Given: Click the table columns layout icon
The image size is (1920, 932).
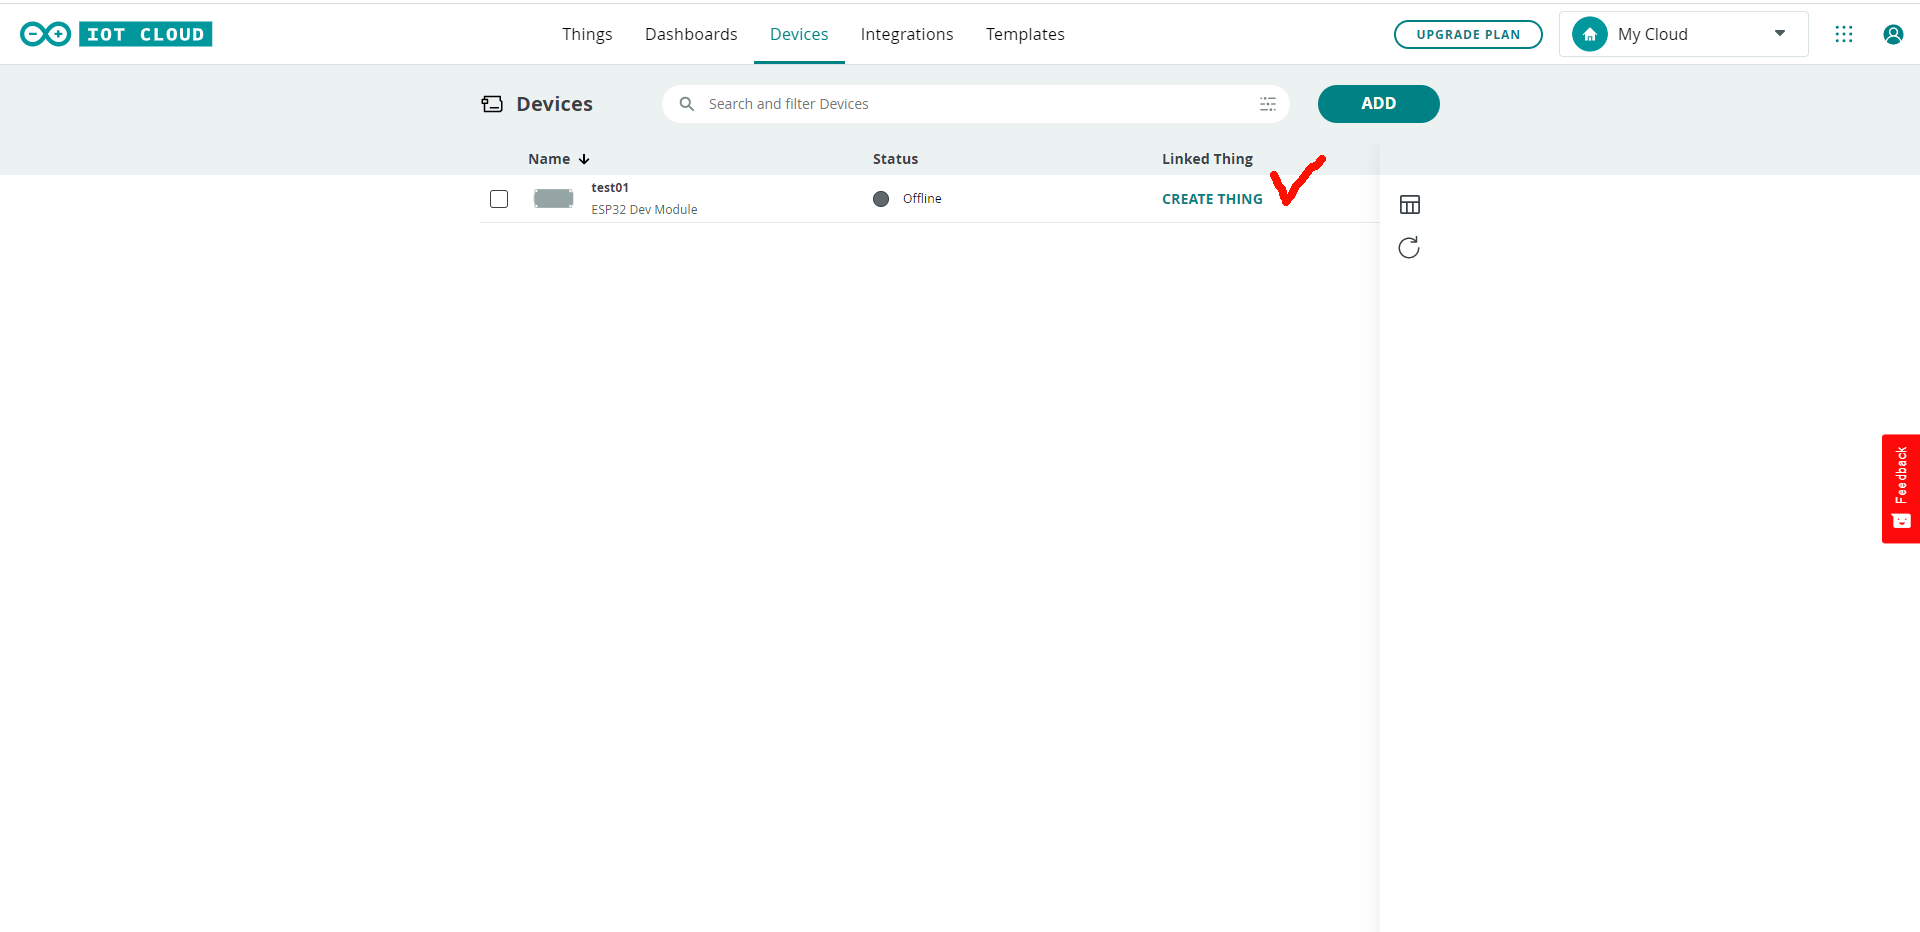Looking at the screenshot, I should click(1410, 205).
